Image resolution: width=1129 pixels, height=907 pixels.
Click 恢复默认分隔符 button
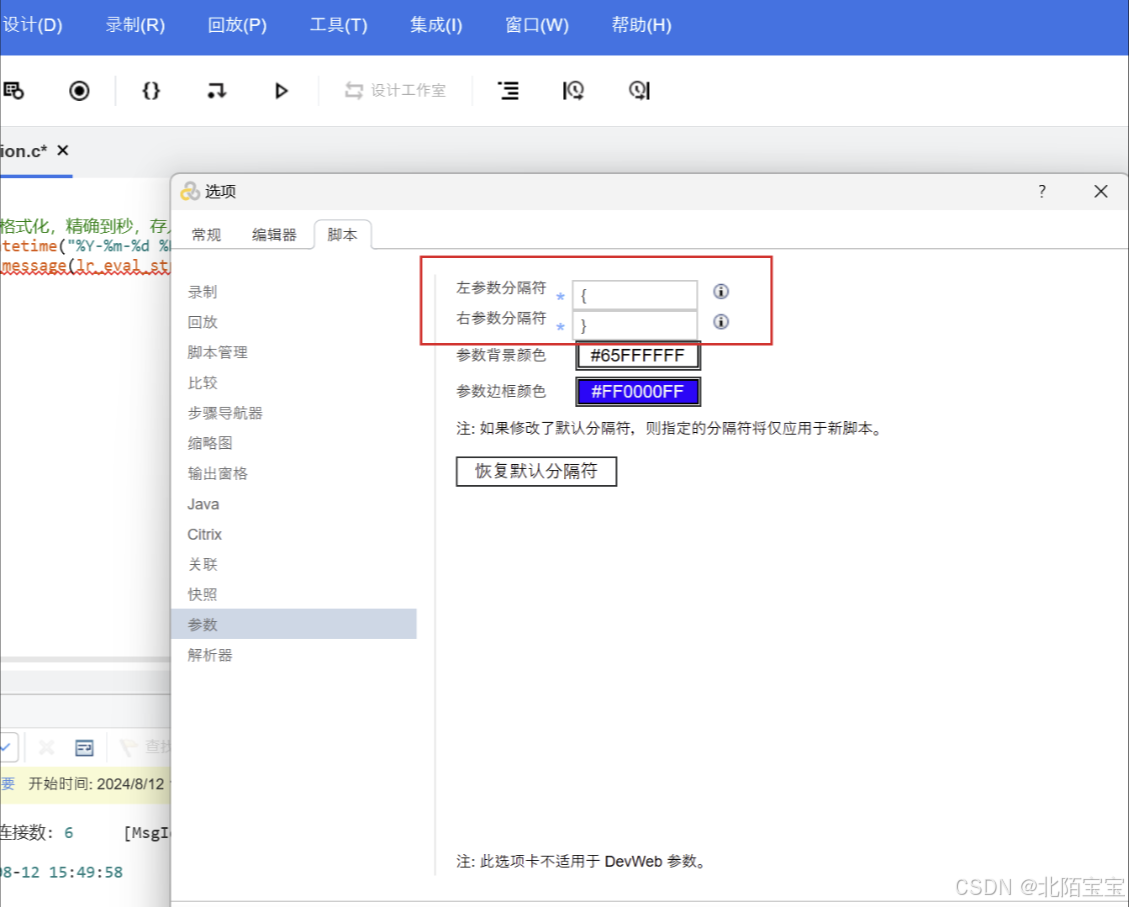click(x=536, y=471)
